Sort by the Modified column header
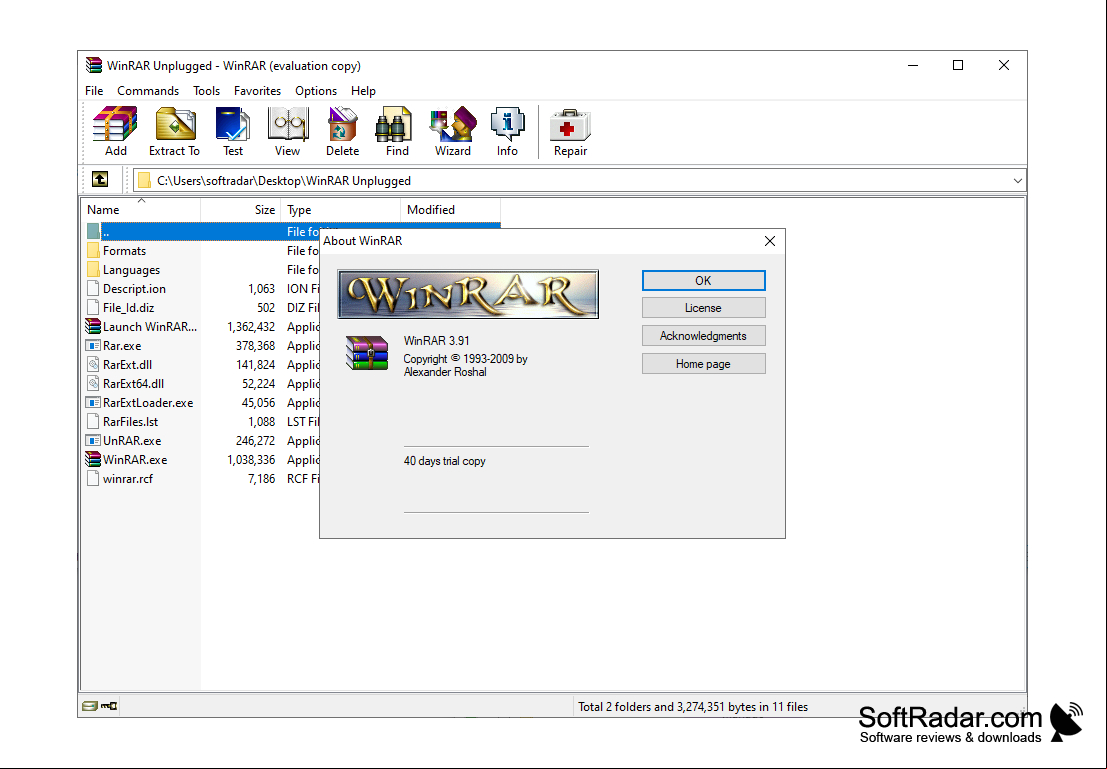The image size is (1107, 769). (x=450, y=210)
